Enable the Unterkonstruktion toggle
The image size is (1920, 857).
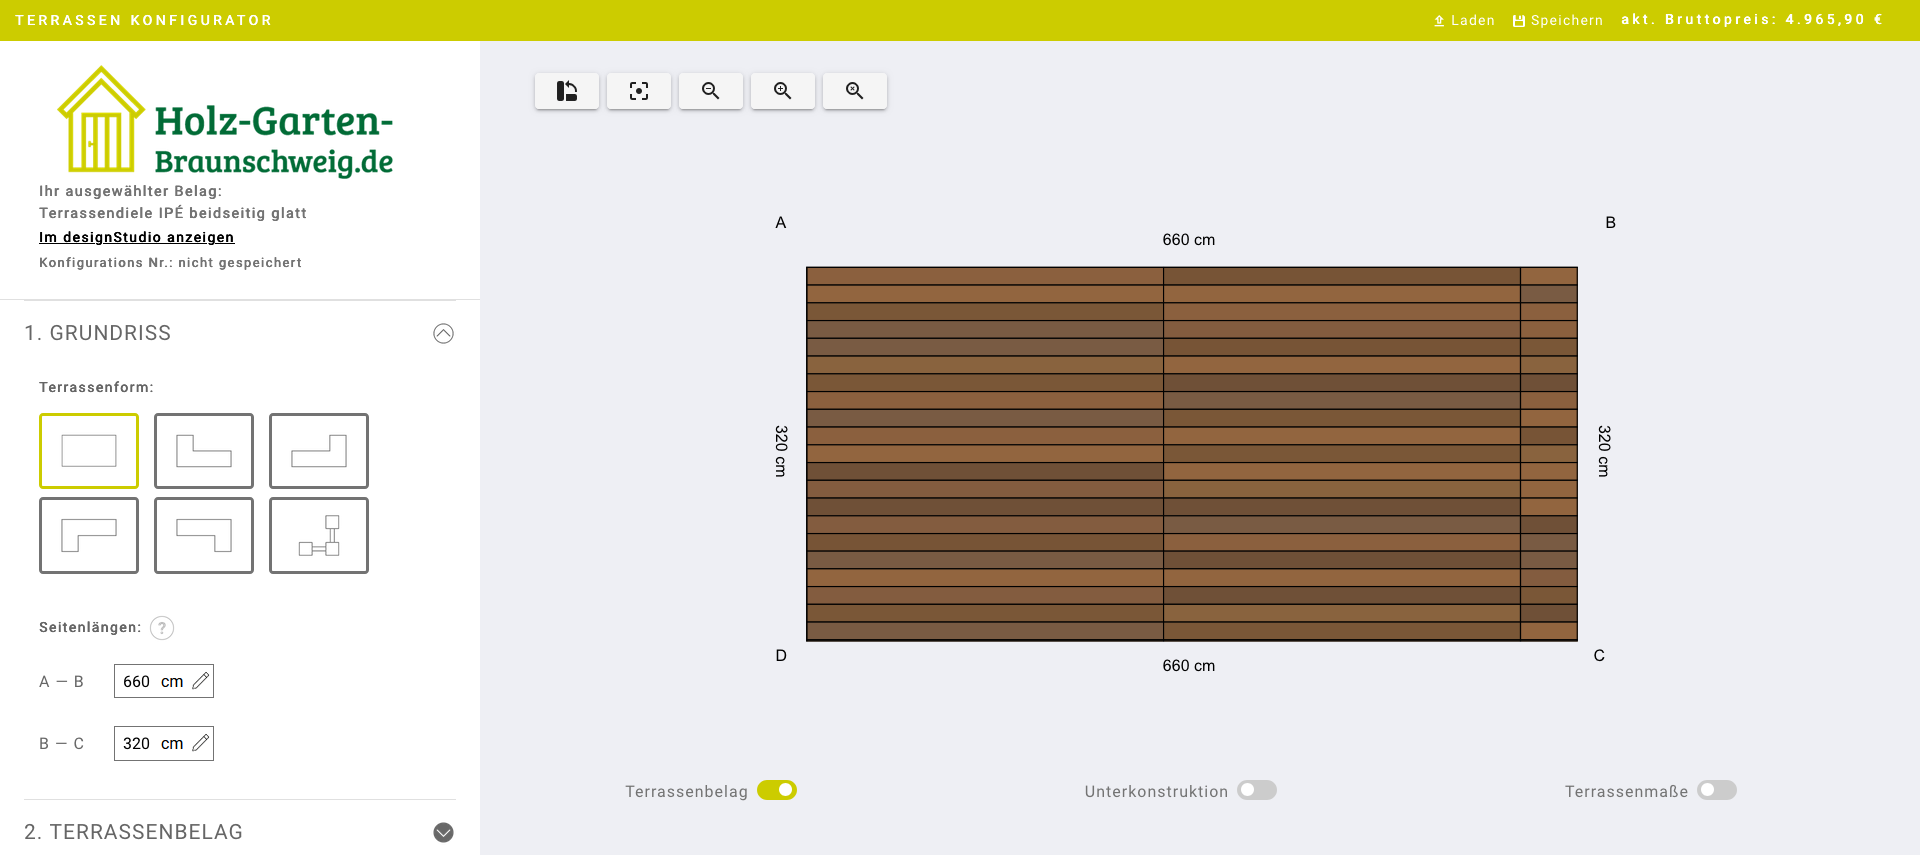click(x=1257, y=791)
